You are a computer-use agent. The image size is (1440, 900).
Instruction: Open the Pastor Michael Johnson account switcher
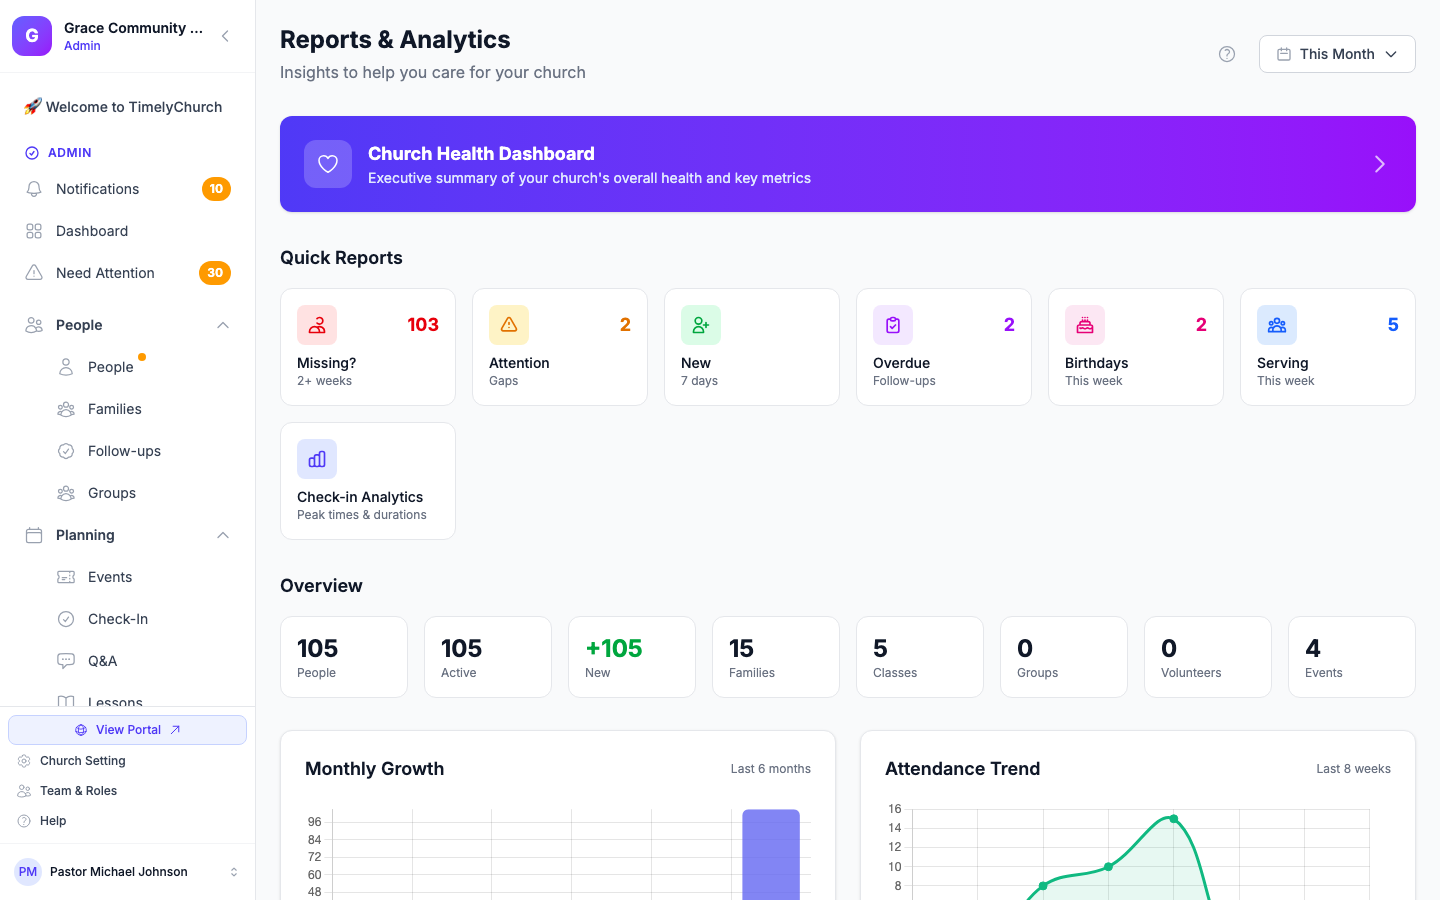pos(127,872)
